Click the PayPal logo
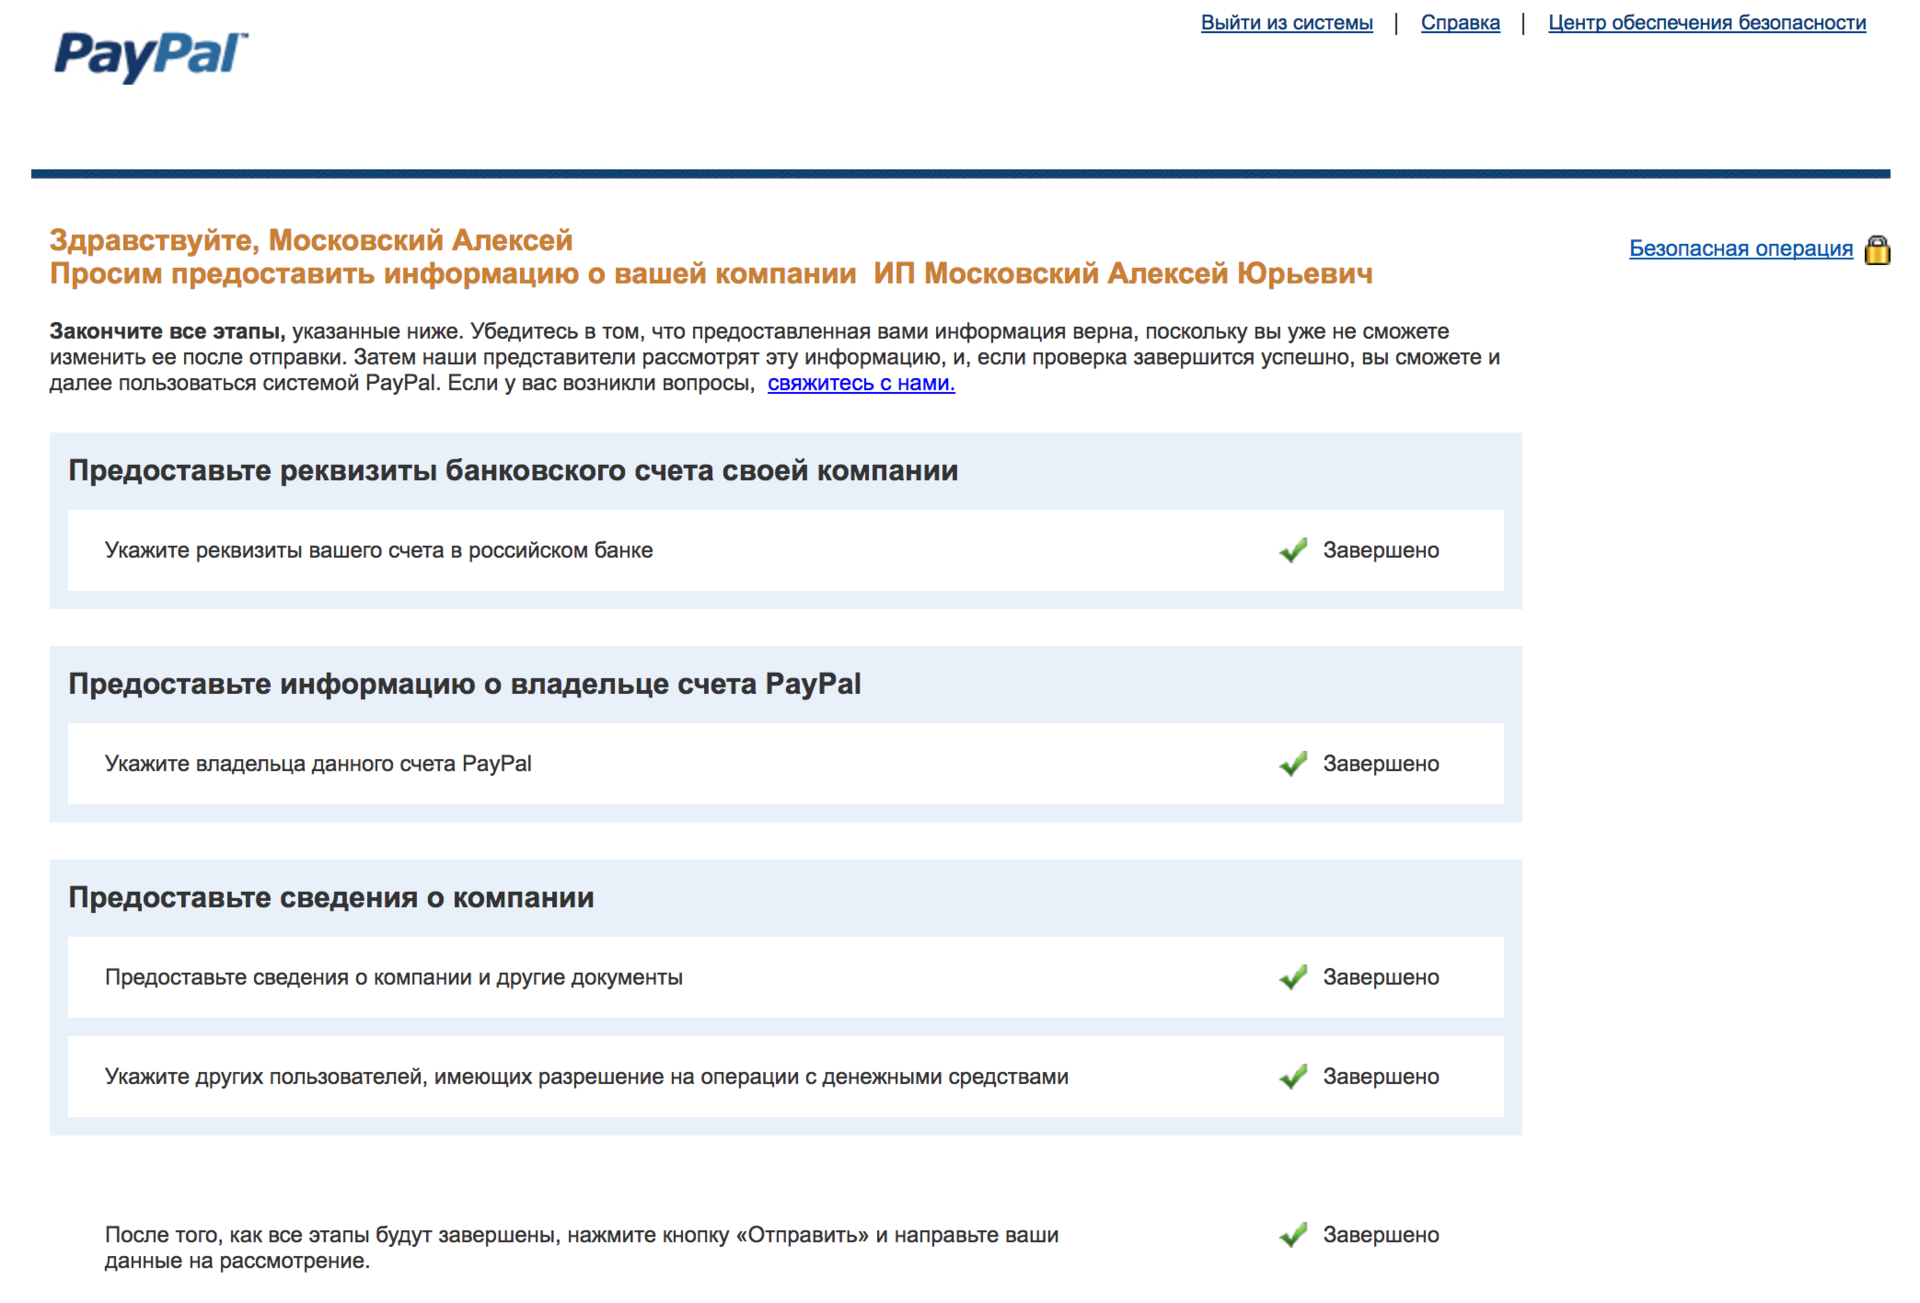Screen dimensions: 1920x1303 (148, 55)
